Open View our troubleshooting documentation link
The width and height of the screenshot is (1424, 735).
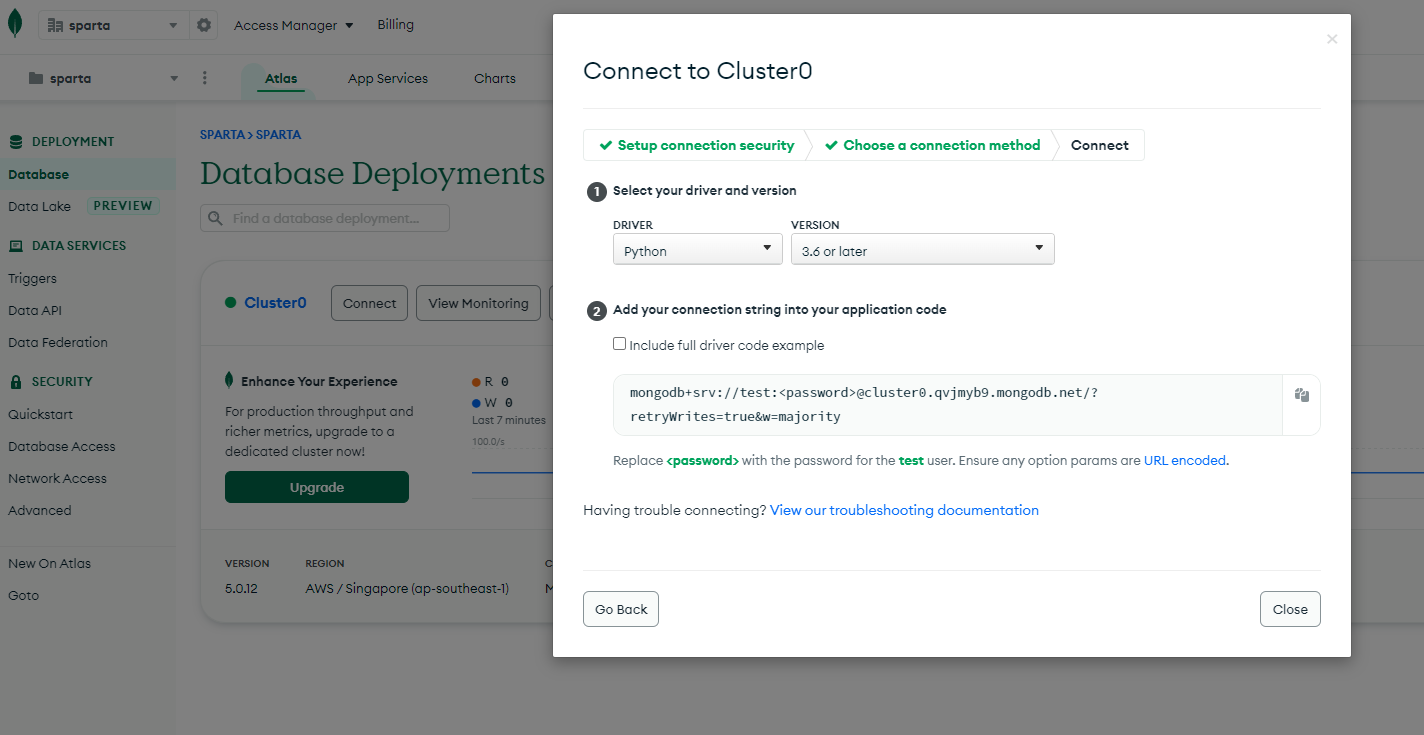pos(904,510)
